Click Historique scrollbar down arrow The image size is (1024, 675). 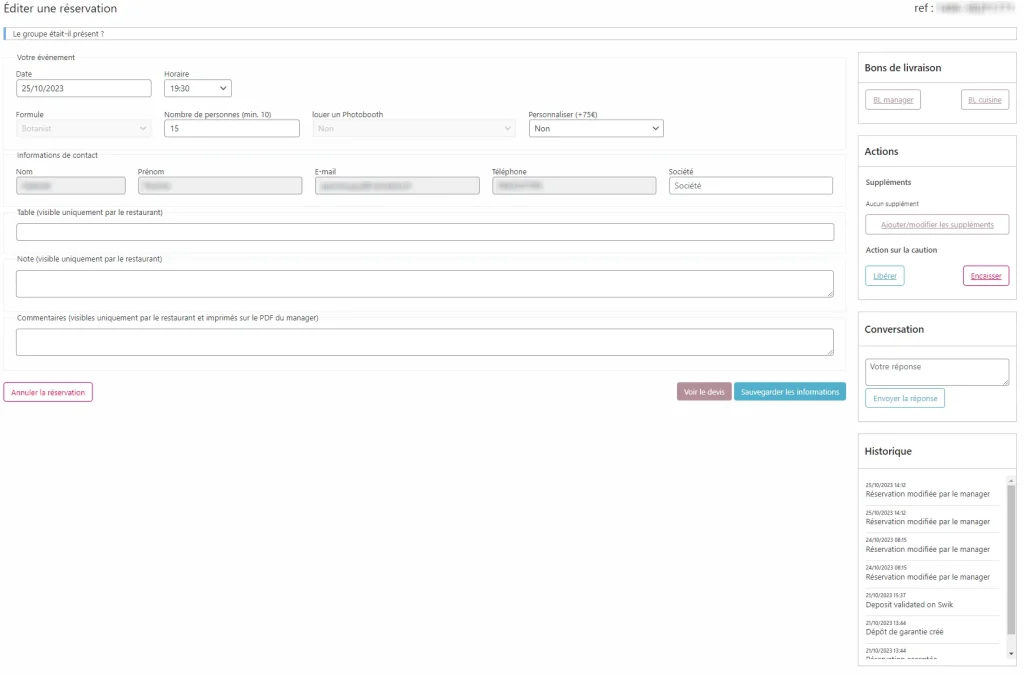(x=1011, y=654)
